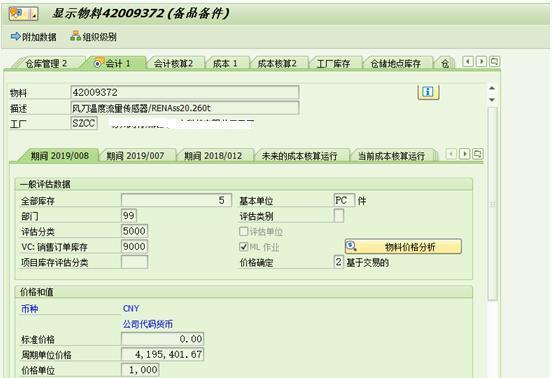
Task: Open the 仓储地点库存 tab
Action: coord(396,64)
